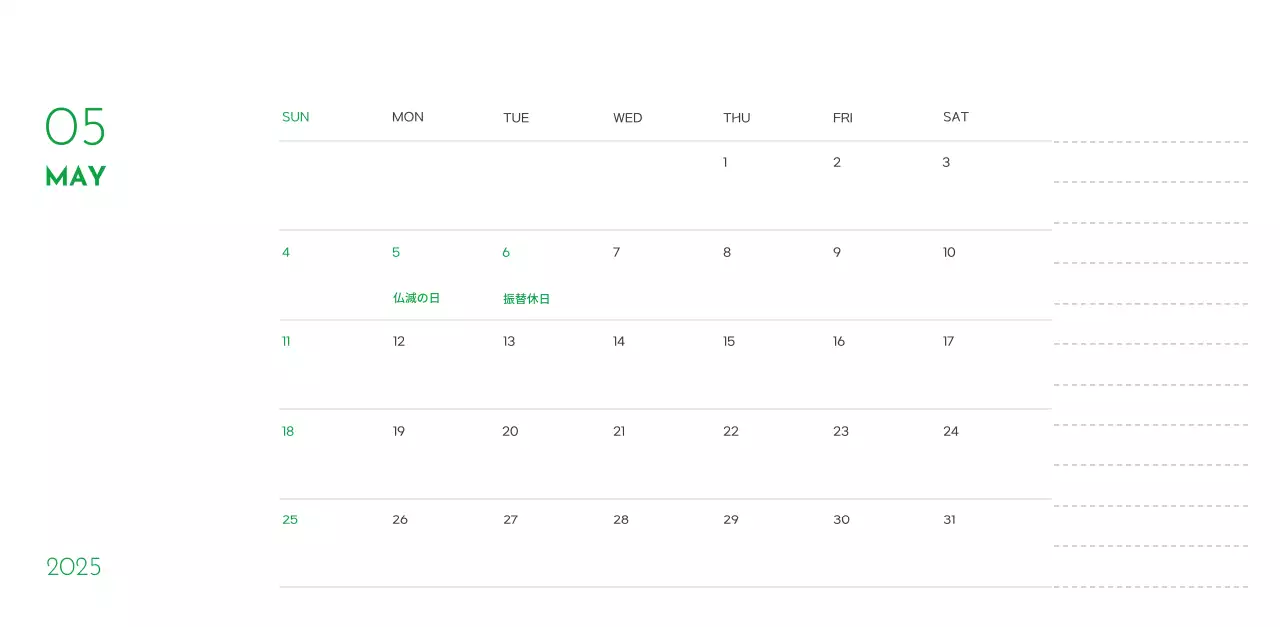Click Sunday date 11

(x=286, y=341)
